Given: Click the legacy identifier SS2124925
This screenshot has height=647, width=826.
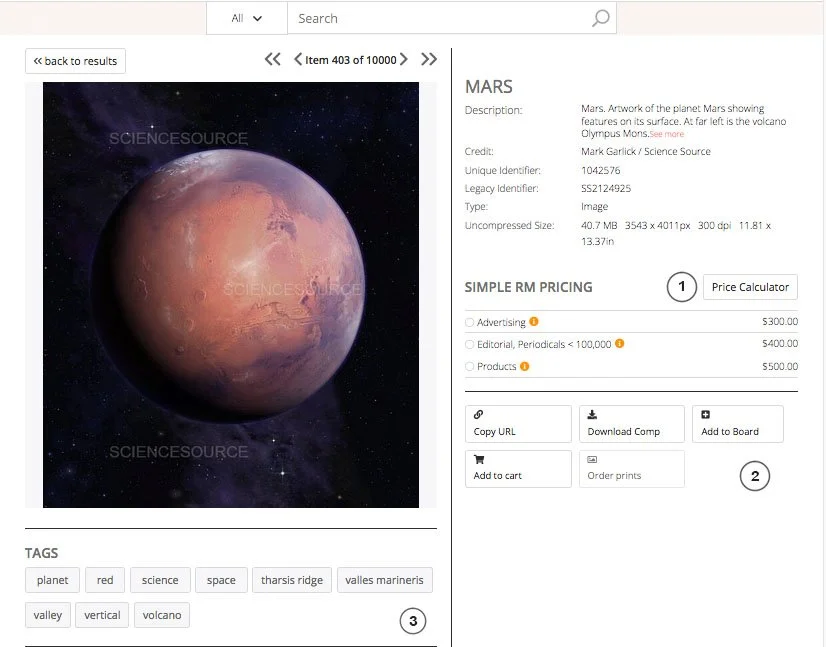Looking at the screenshot, I should 606,188.
